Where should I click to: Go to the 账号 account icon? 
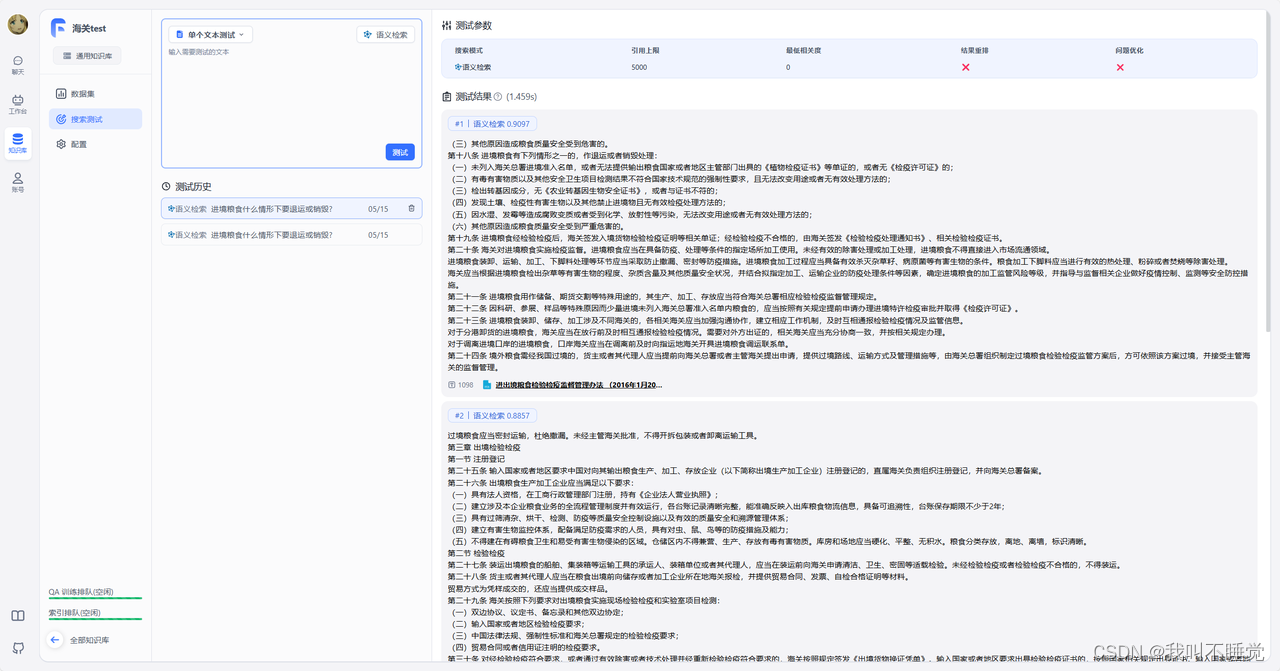point(18,181)
